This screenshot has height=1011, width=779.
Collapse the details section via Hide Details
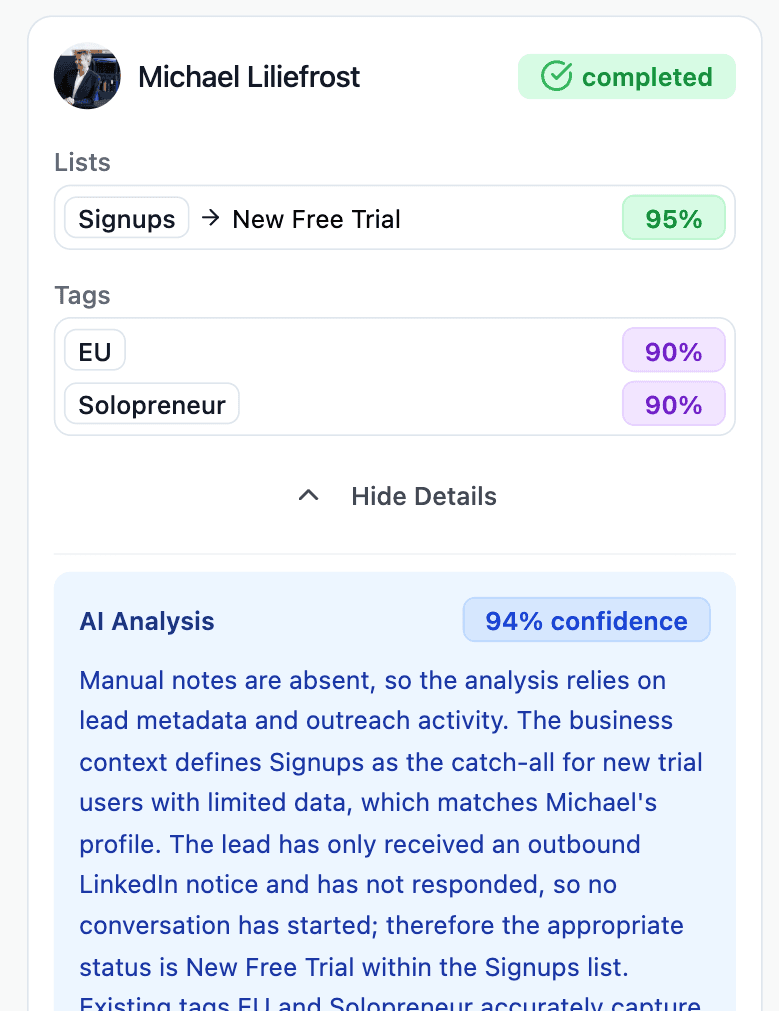pyautogui.click(x=423, y=495)
